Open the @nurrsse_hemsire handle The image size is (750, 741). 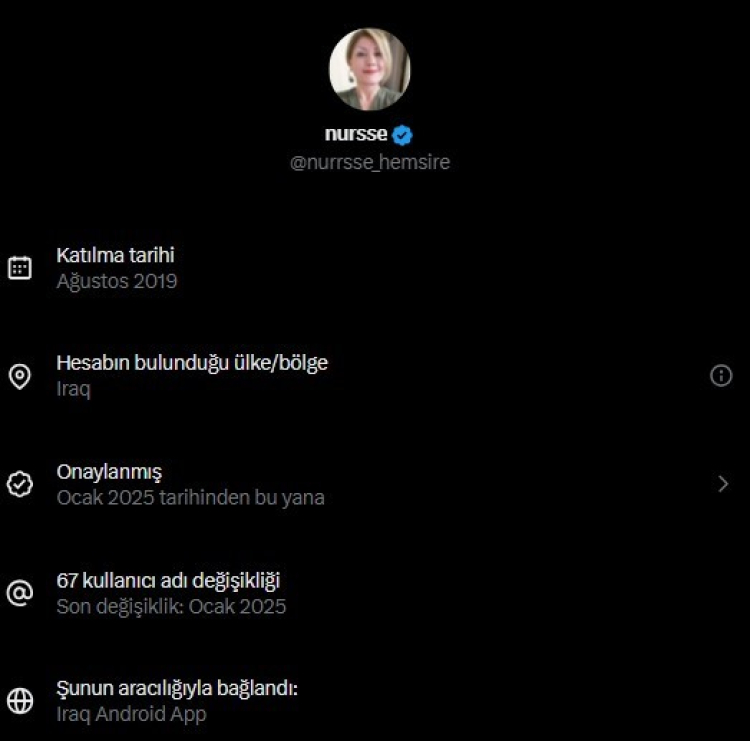pos(370,162)
